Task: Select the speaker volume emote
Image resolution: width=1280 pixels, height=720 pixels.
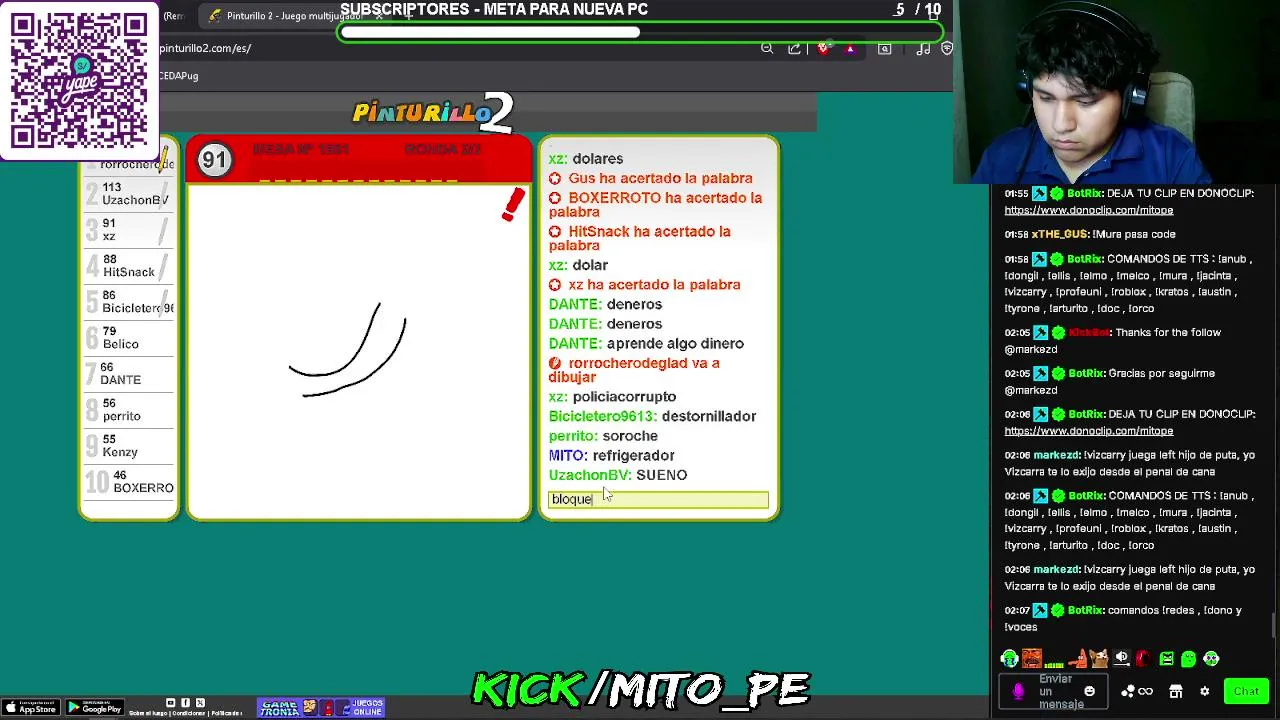Action: pyautogui.click(x=1122, y=658)
